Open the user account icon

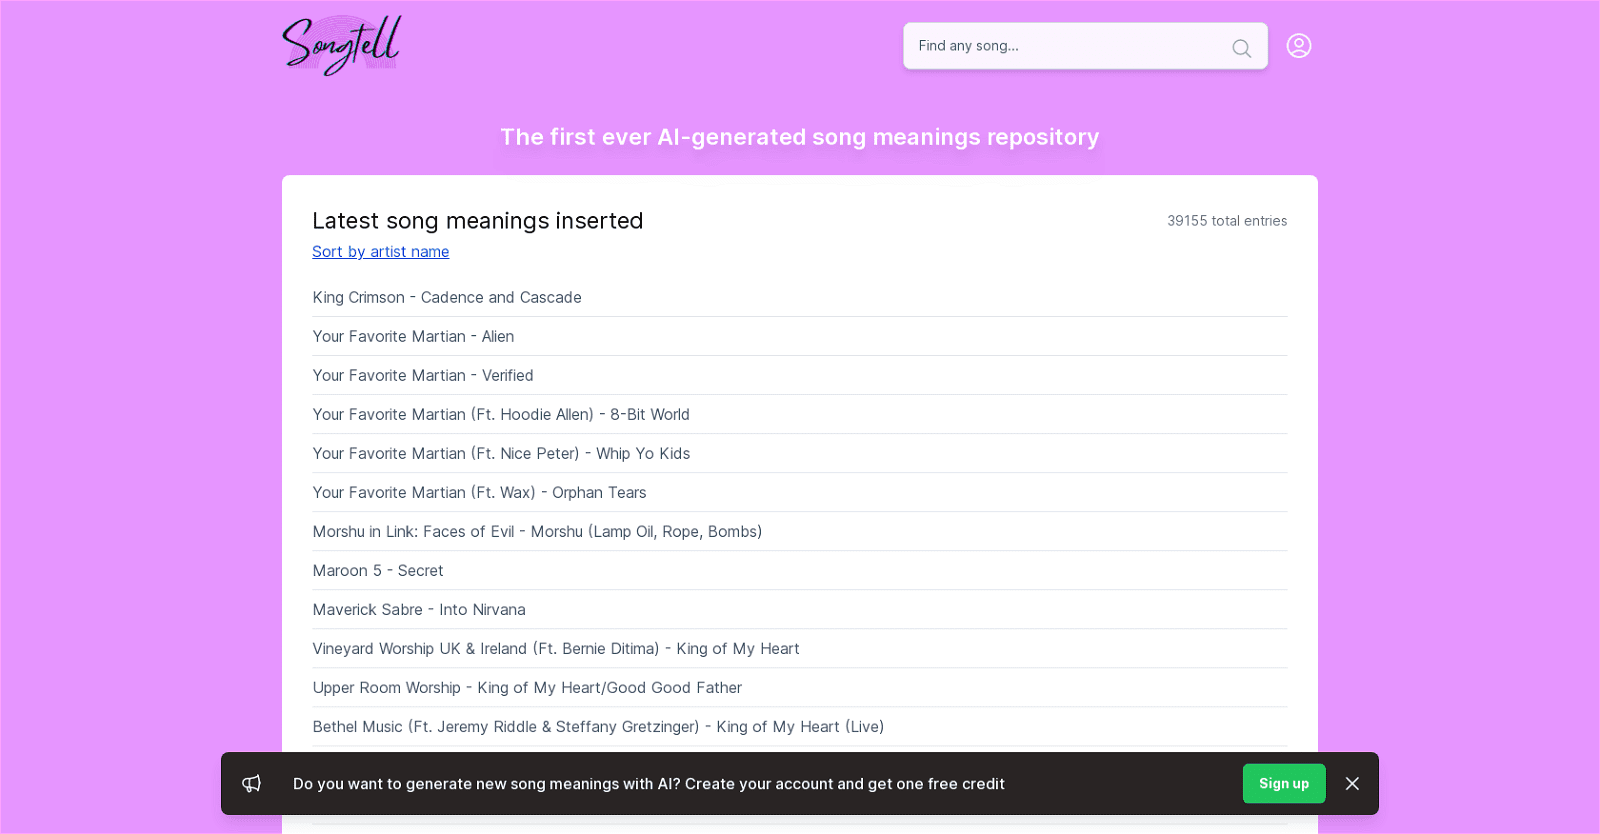(1298, 46)
